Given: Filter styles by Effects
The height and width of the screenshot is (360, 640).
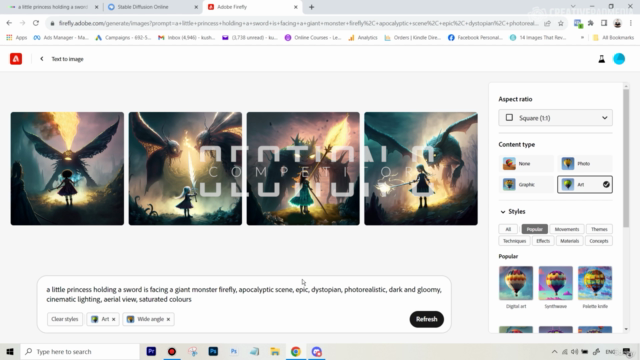Looking at the screenshot, I should pyautogui.click(x=543, y=241).
